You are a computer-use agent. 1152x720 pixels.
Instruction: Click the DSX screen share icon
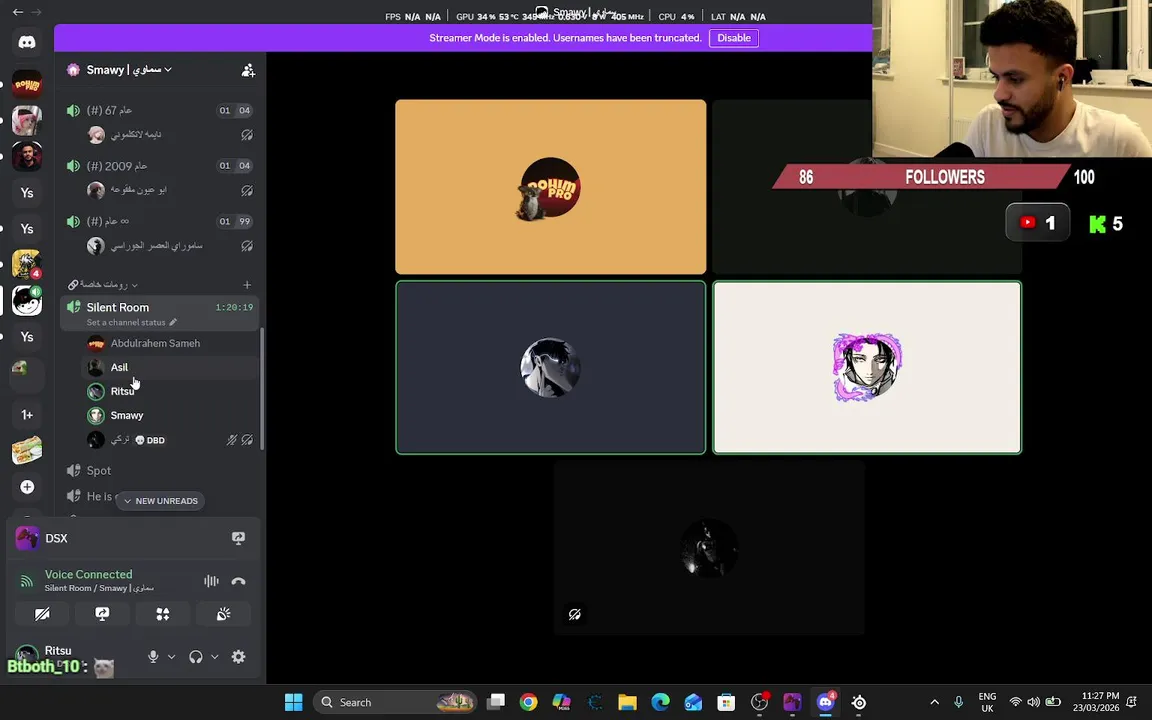pyautogui.click(x=238, y=539)
